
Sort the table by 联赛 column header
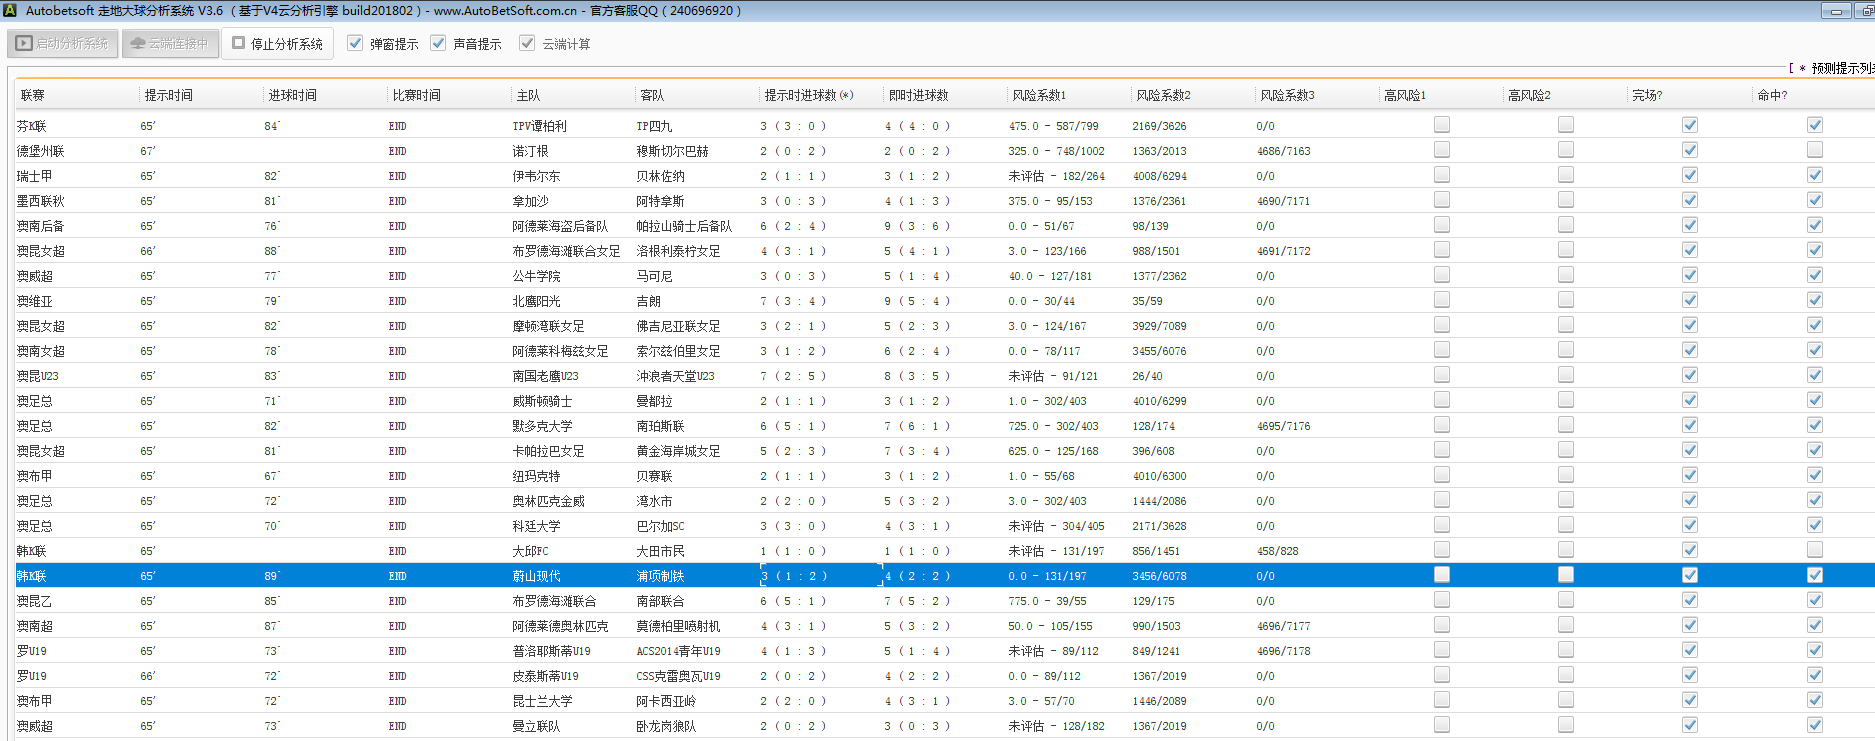click(x=33, y=95)
